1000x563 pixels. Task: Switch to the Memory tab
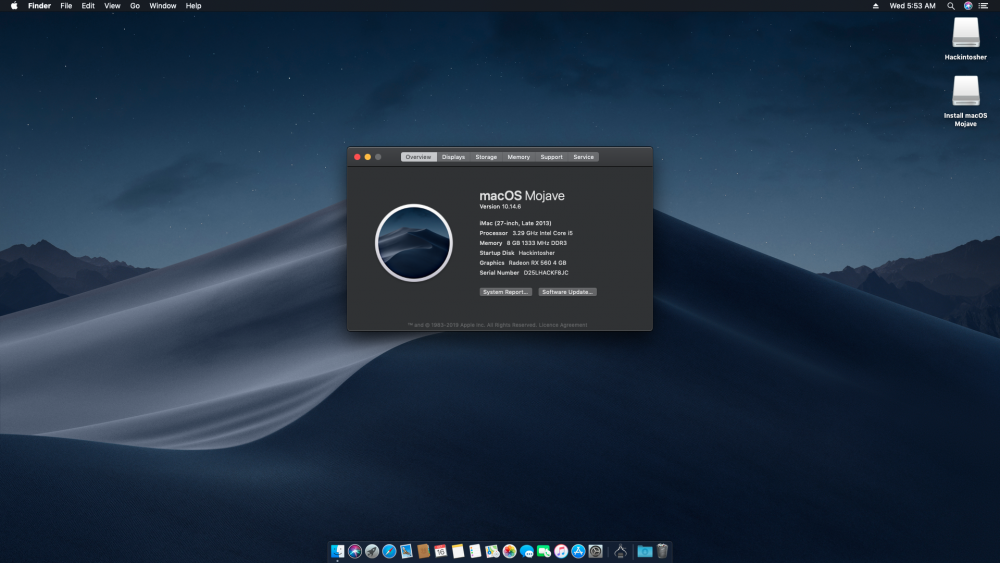(x=518, y=157)
